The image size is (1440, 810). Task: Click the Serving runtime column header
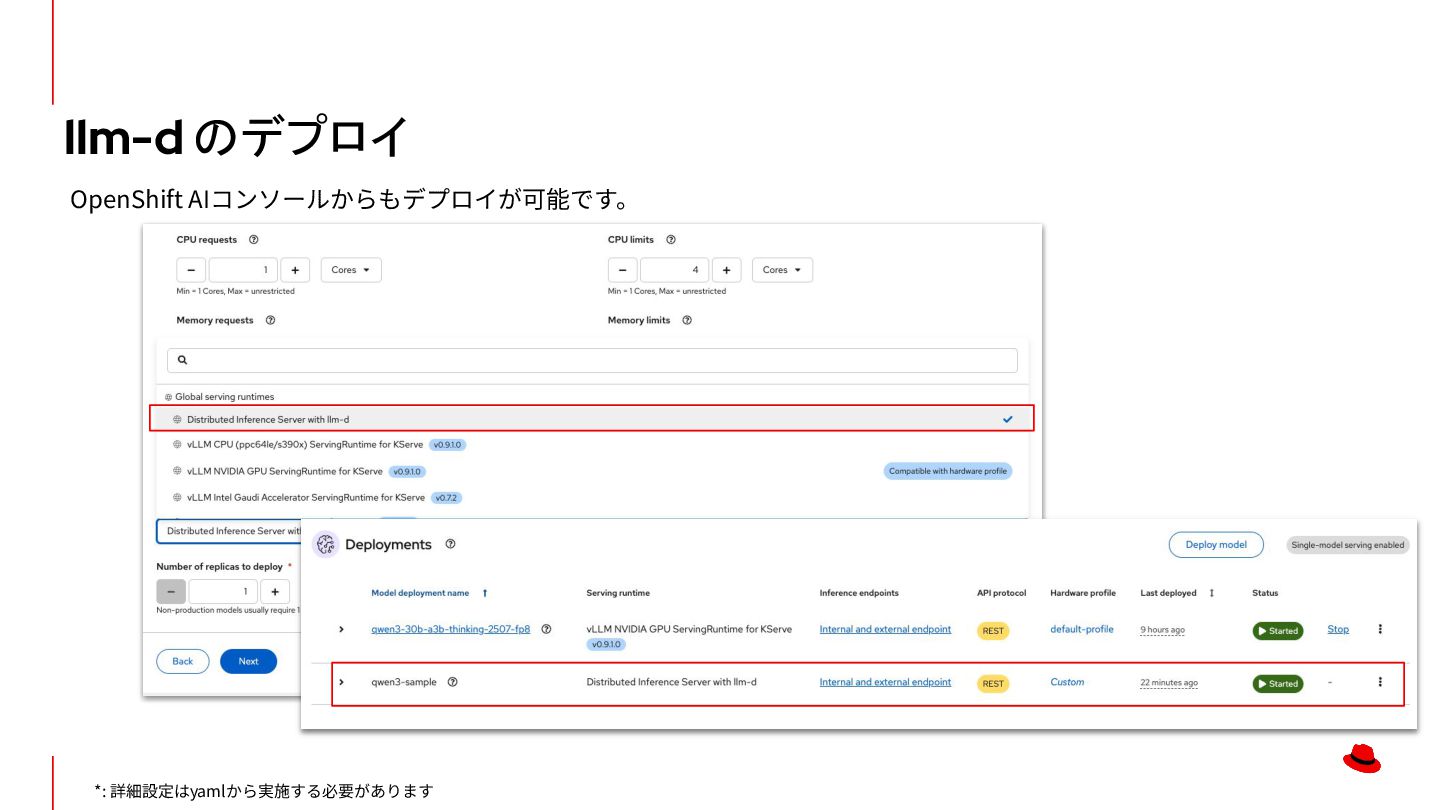tap(618, 593)
